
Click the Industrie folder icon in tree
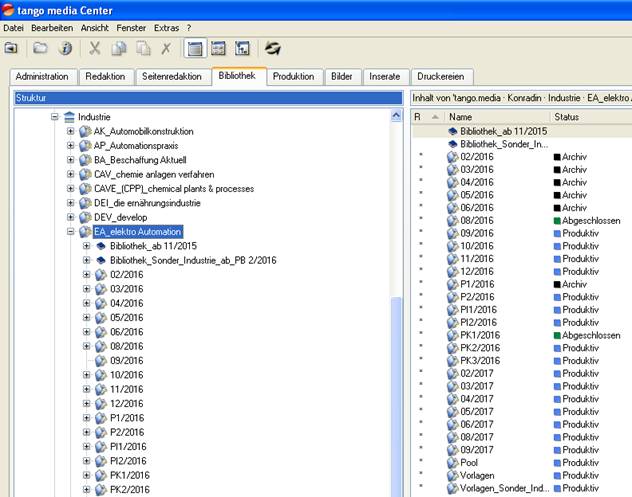click(x=69, y=117)
